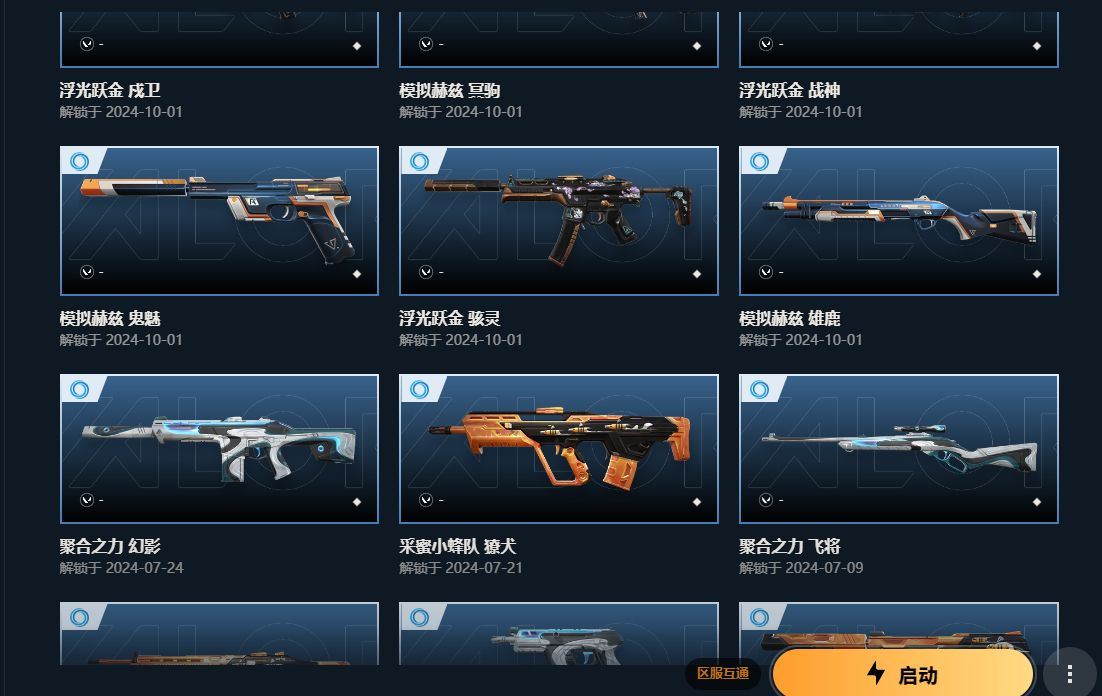Screen dimensions: 1102x696
Task: Click the blue ring badge on 浮光跃金 骏灵 card
Action: coord(420,162)
